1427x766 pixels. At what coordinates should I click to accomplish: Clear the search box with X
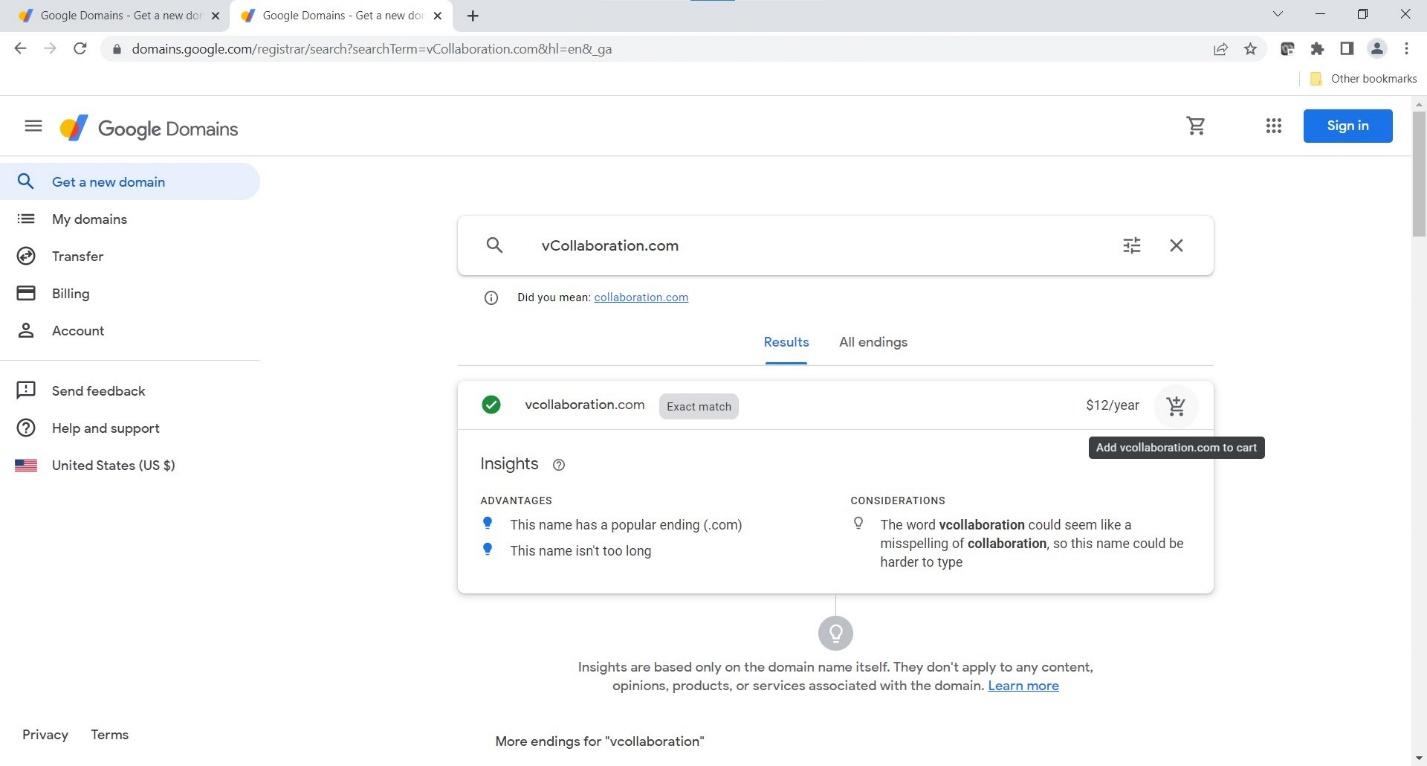[1176, 245]
